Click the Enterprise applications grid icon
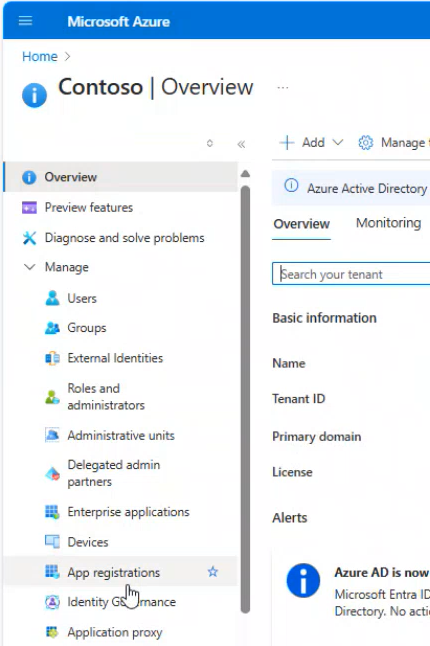Image resolution: width=430 pixels, height=646 pixels. point(52,512)
